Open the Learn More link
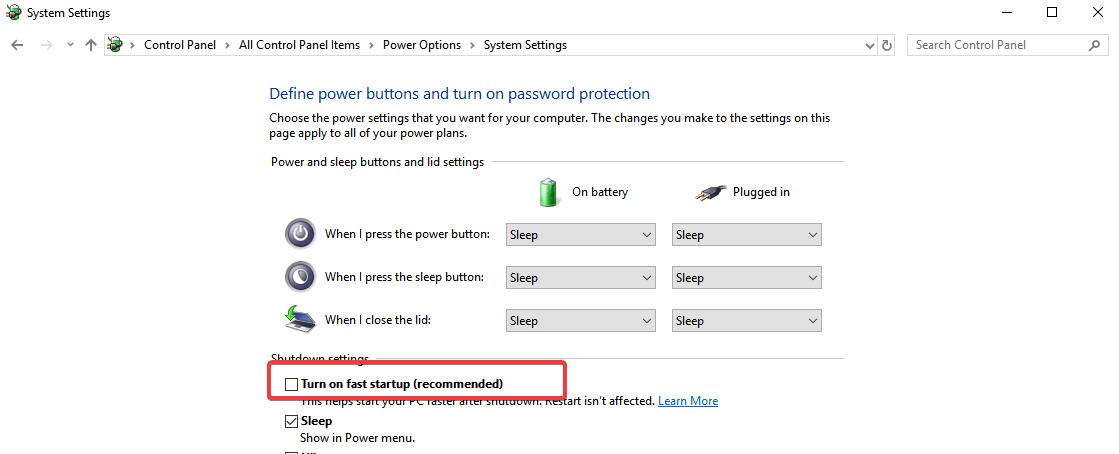Screen dimensions: 1119x454 (688, 401)
